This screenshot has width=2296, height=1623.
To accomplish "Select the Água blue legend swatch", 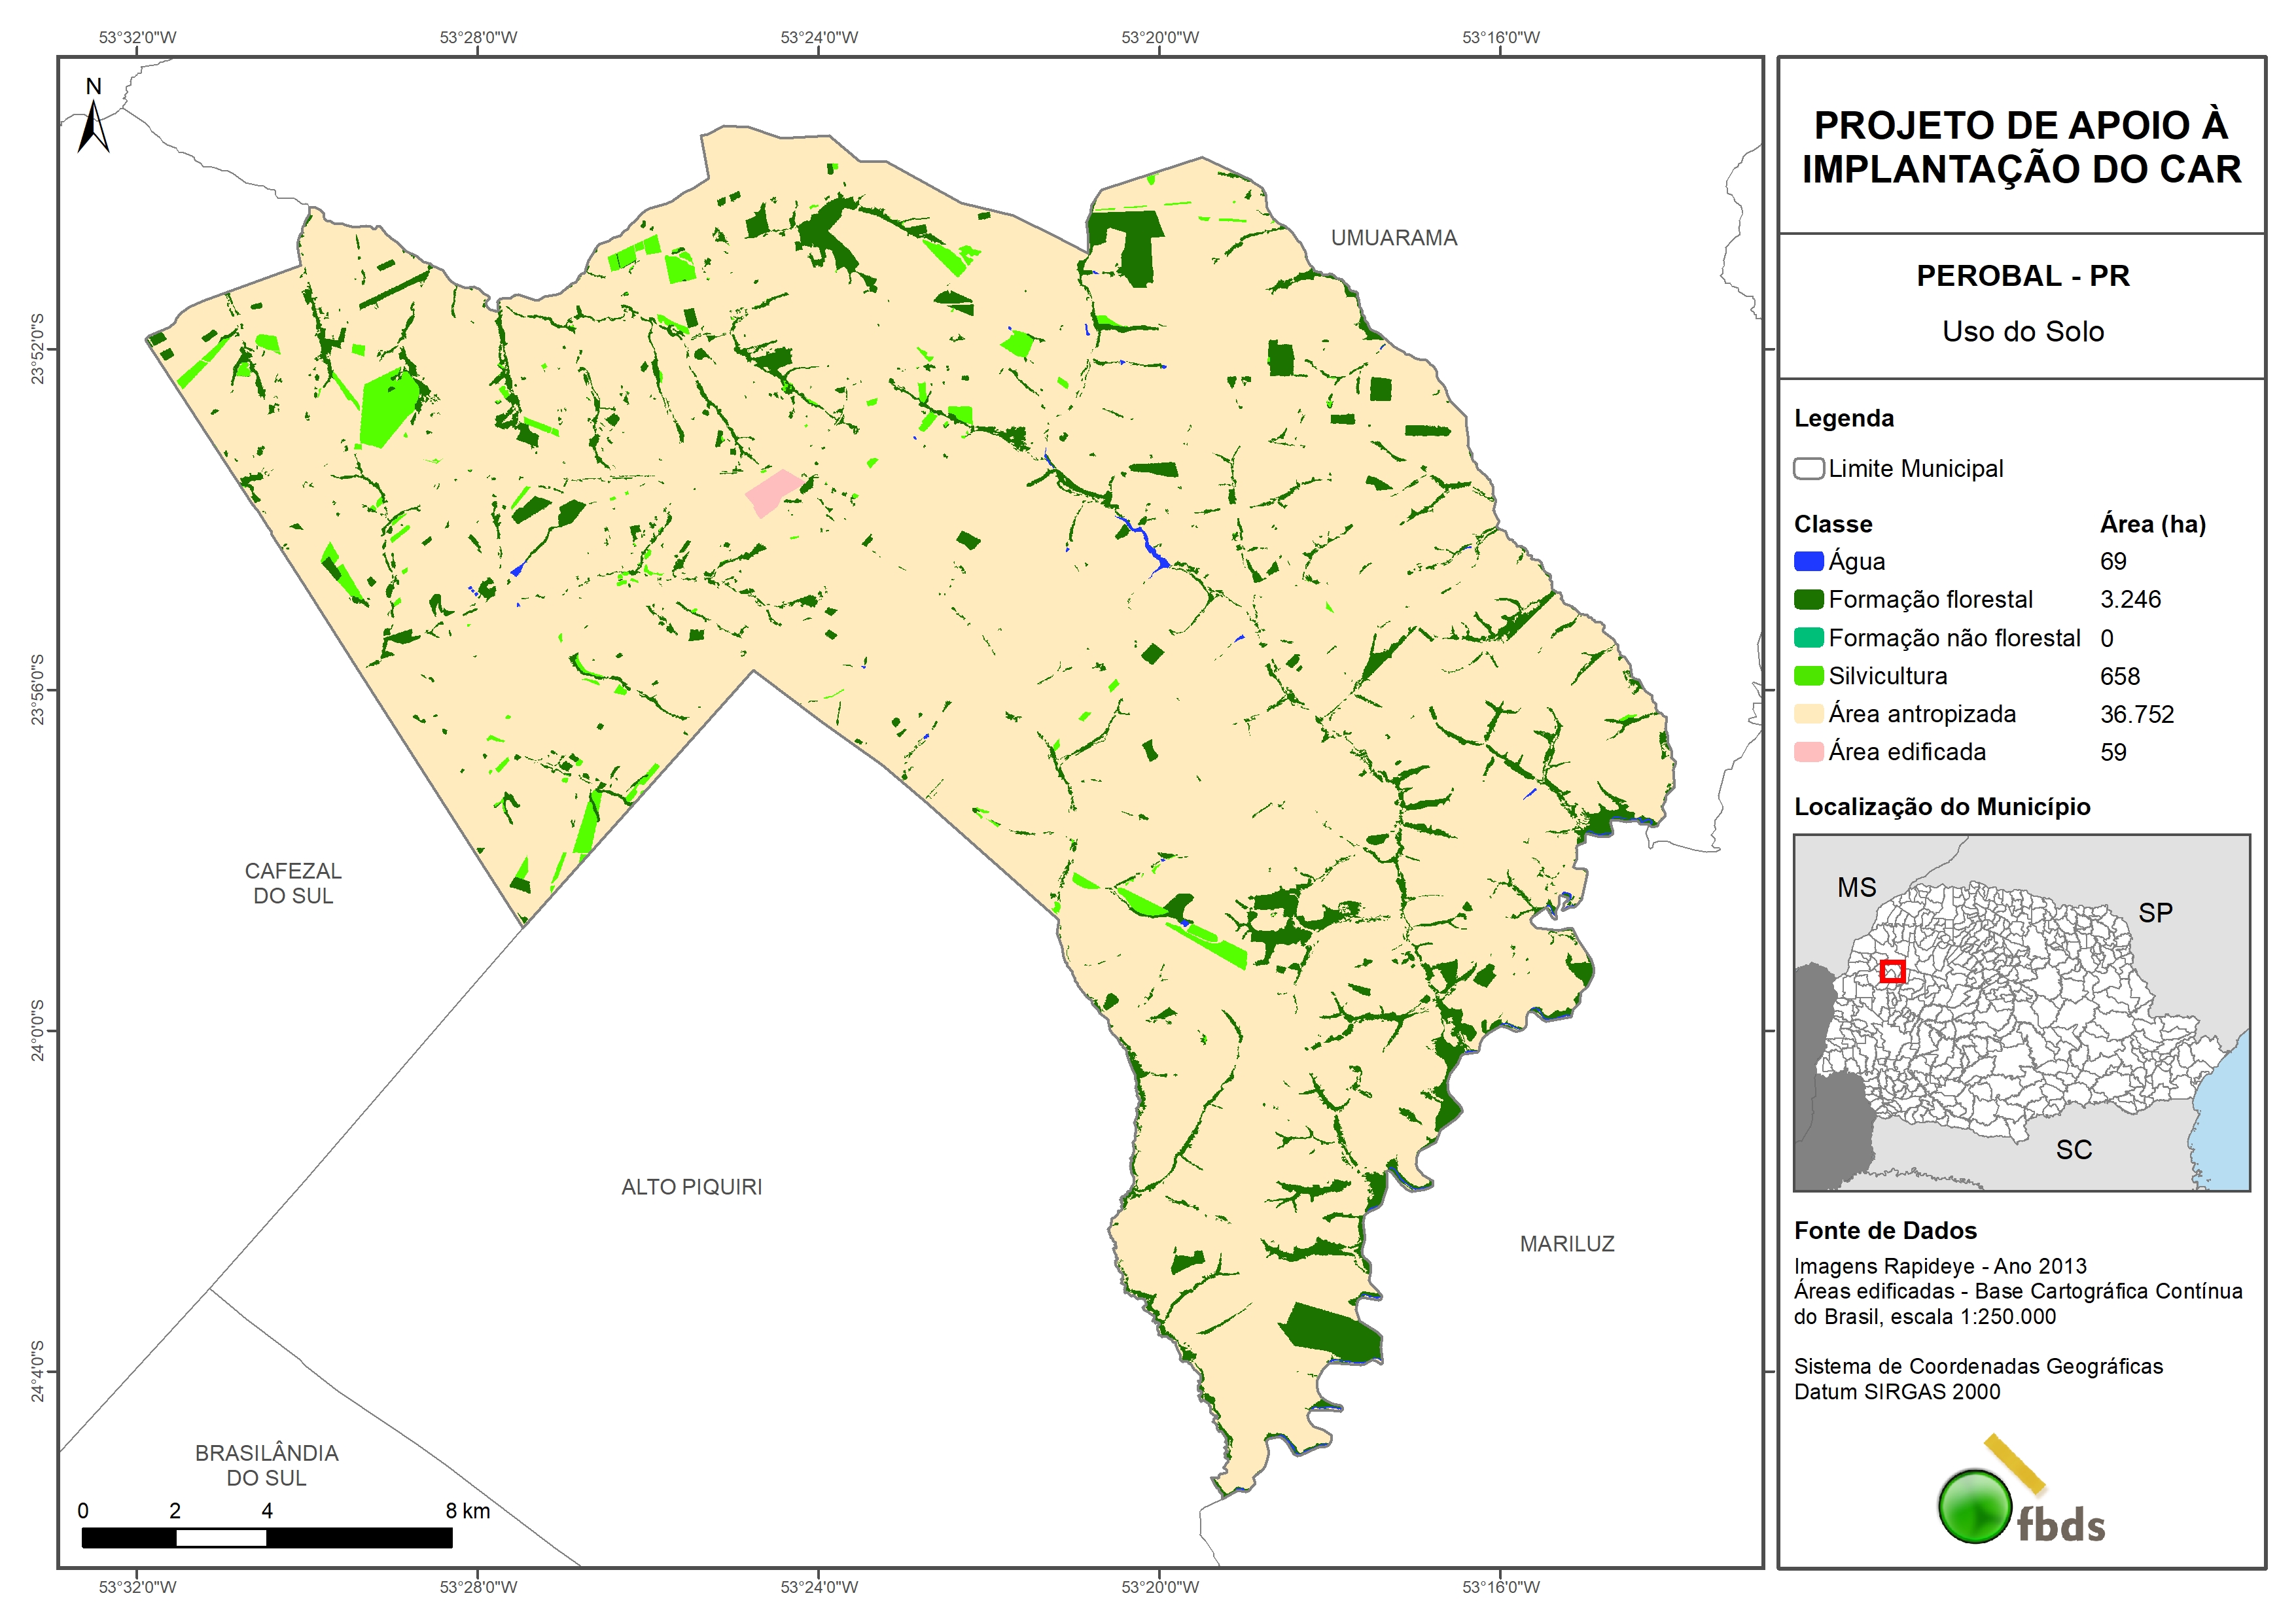I will tap(1808, 561).
